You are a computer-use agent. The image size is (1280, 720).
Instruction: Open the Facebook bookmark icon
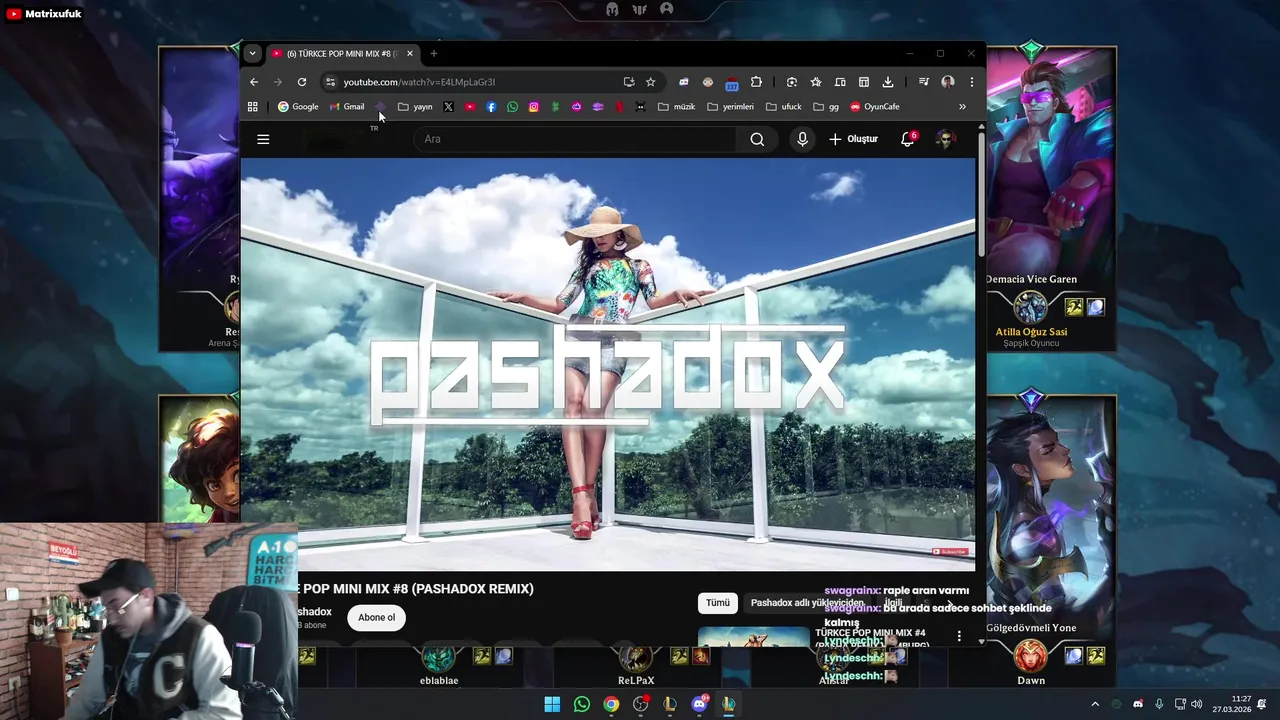(x=491, y=107)
